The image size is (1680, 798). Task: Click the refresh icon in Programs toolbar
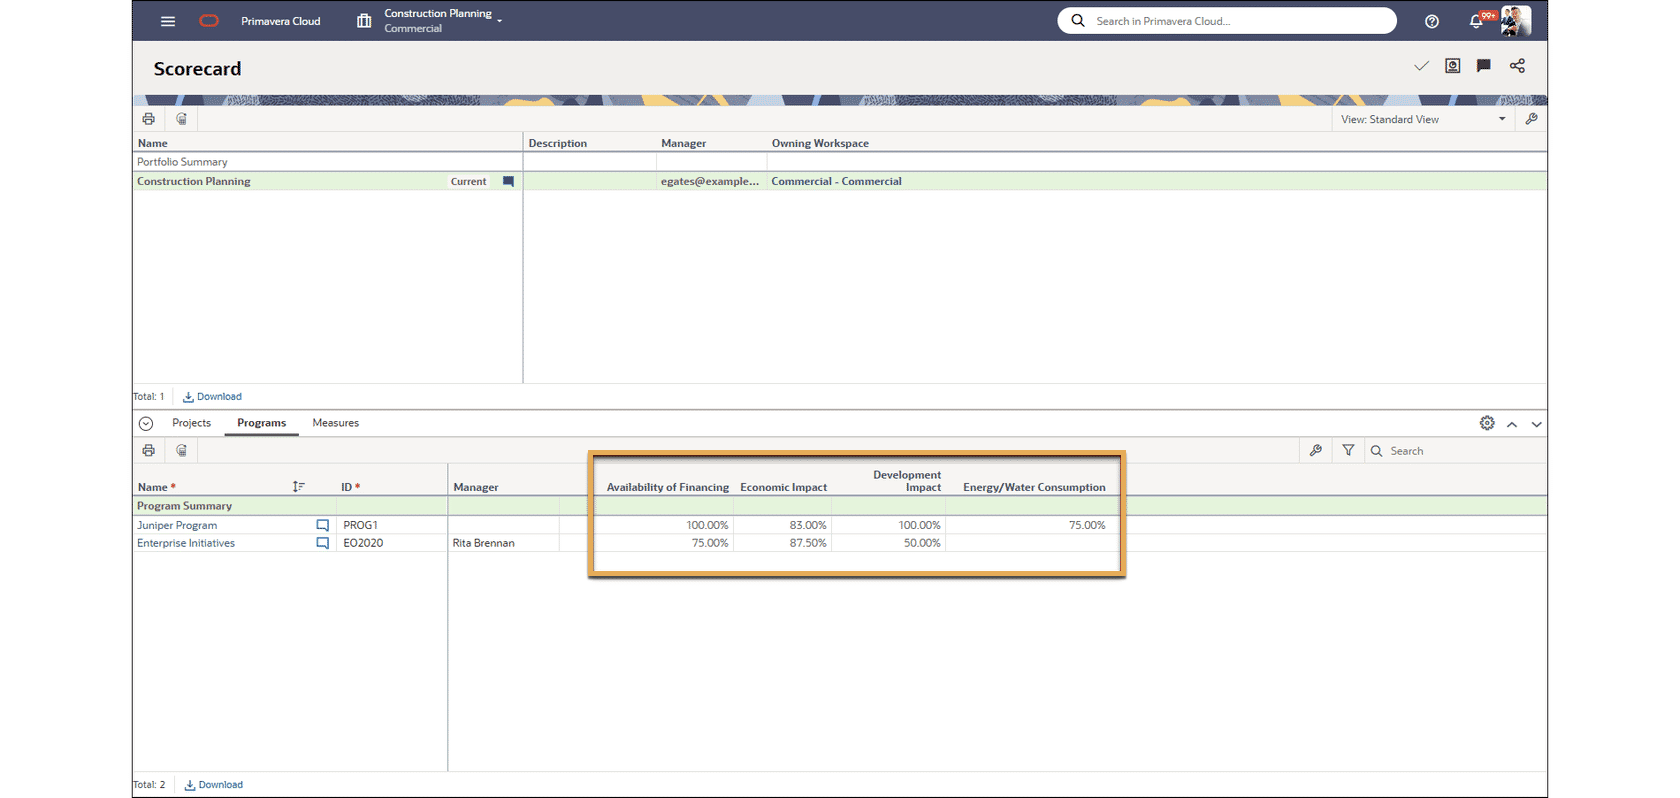(x=181, y=451)
